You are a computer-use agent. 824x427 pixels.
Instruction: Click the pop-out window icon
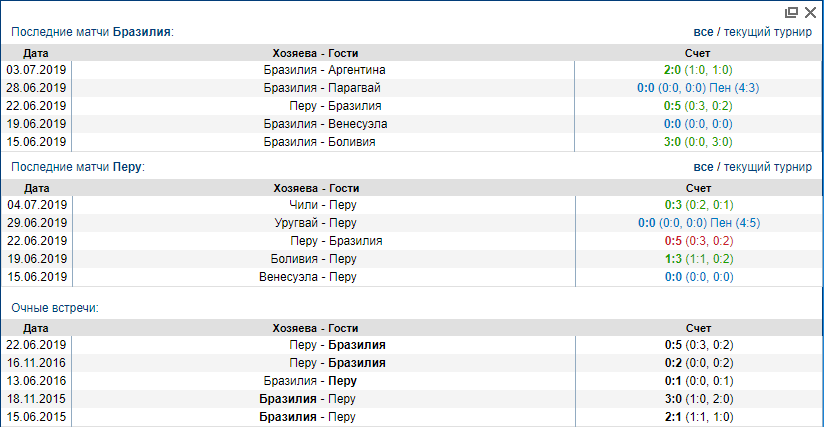791,12
